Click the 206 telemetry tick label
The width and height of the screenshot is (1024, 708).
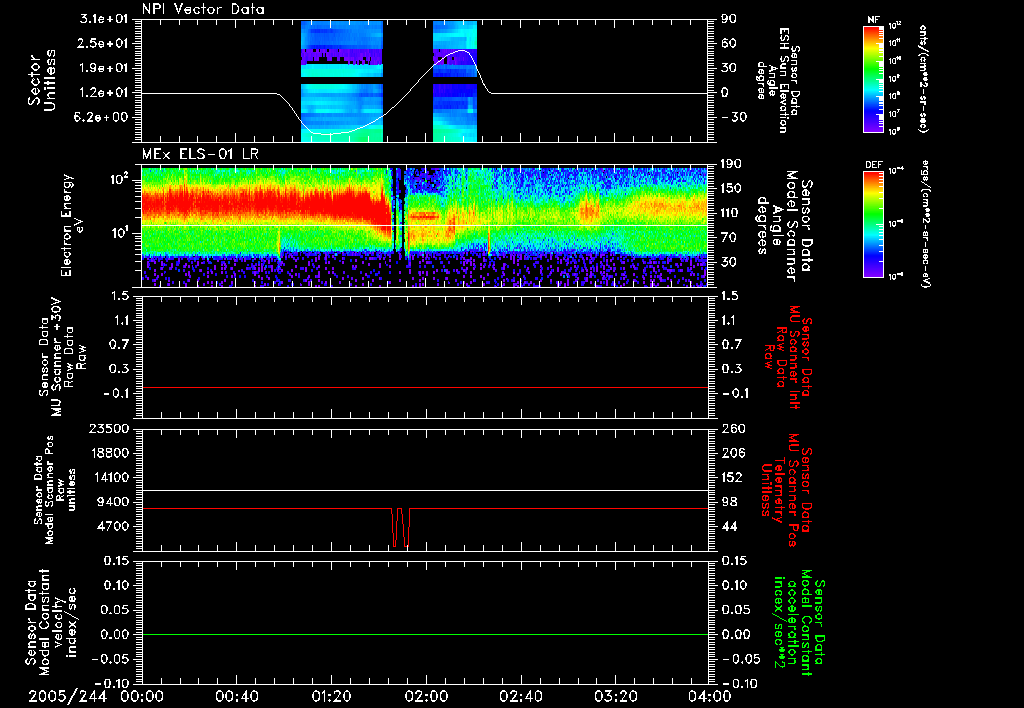click(733, 453)
